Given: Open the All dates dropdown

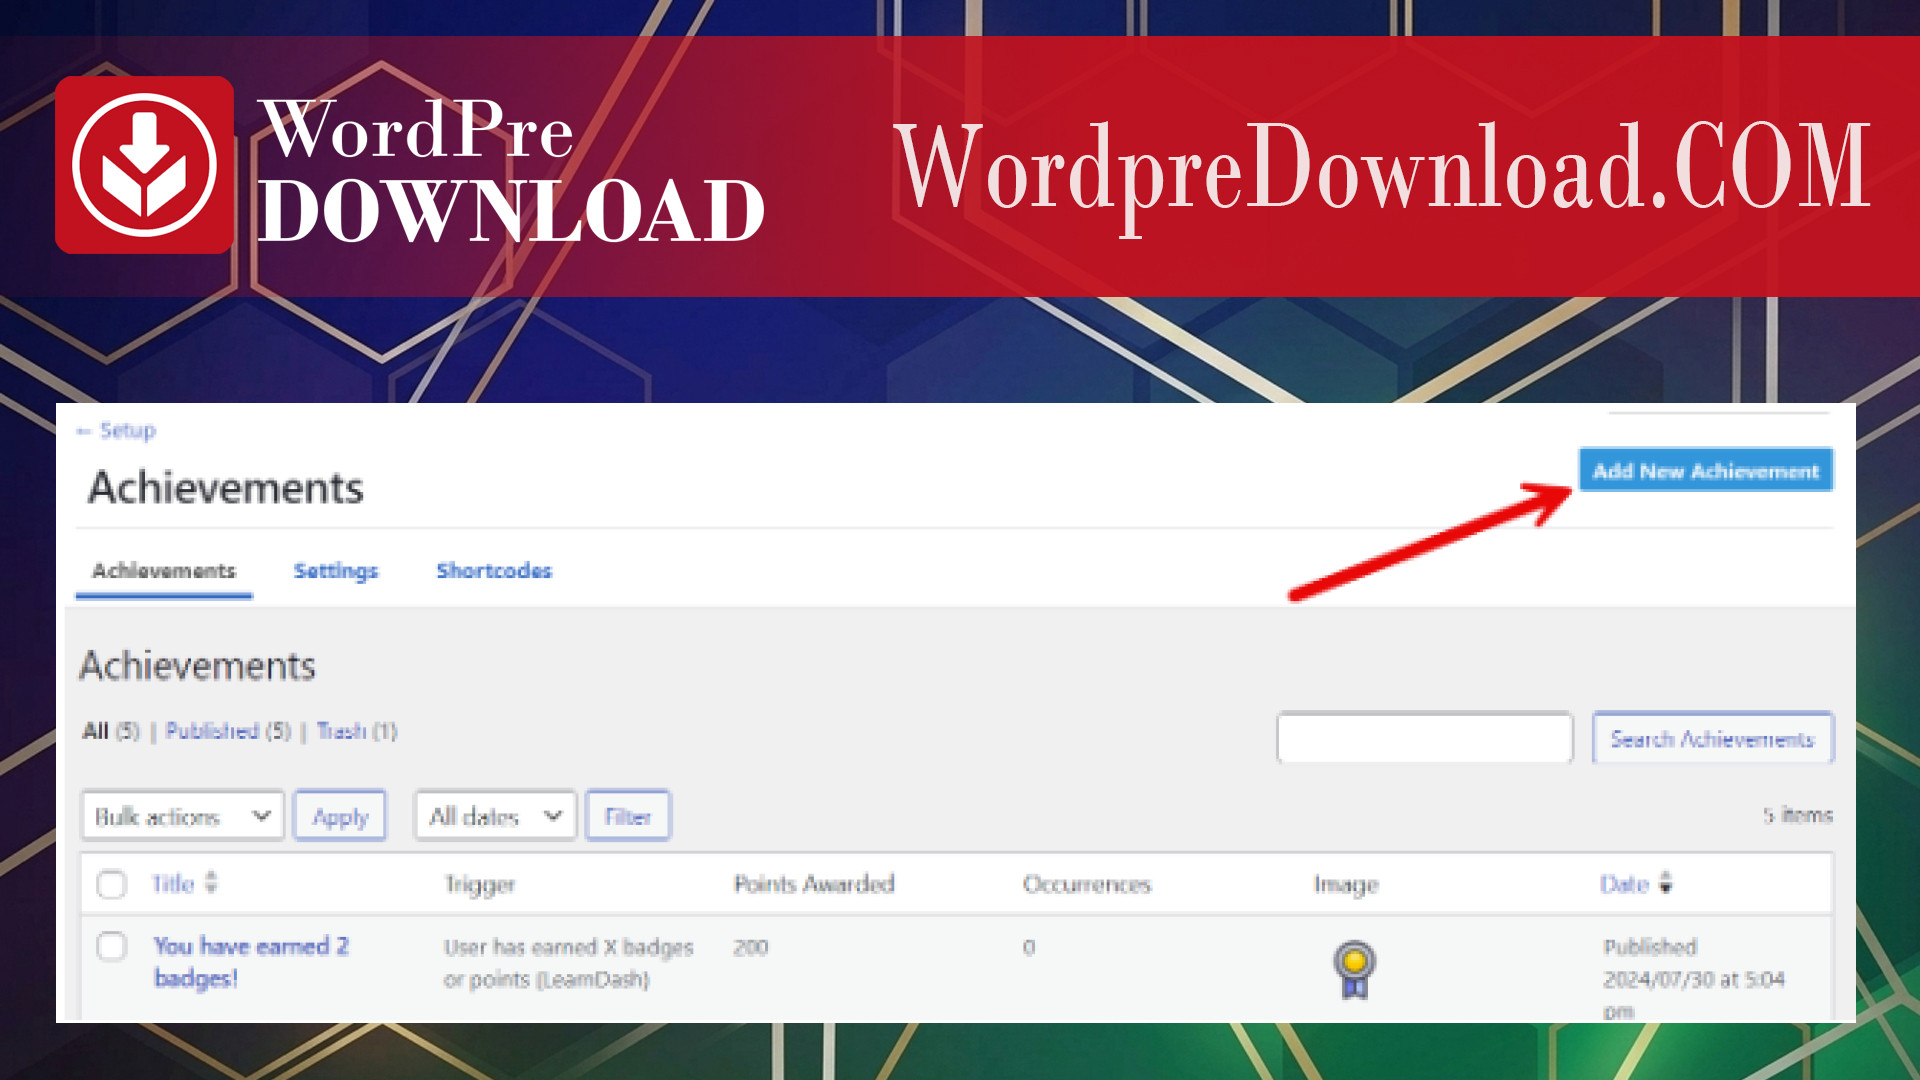Looking at the screenshot, I should coord(496,816).
